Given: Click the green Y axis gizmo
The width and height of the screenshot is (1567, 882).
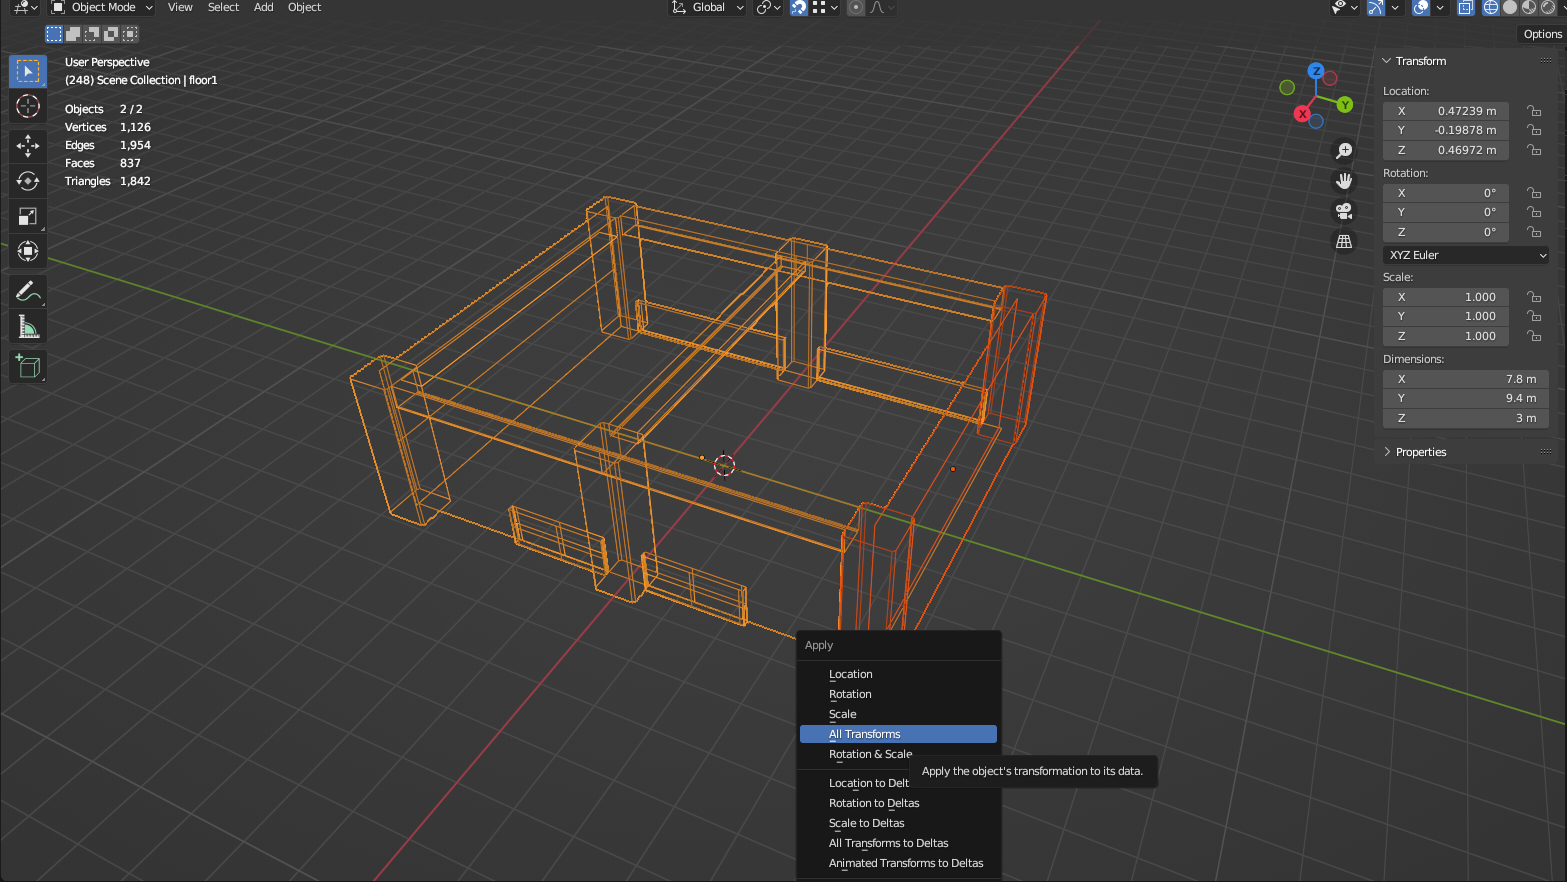Looking at the screenshot, I should coord(1345,104).
